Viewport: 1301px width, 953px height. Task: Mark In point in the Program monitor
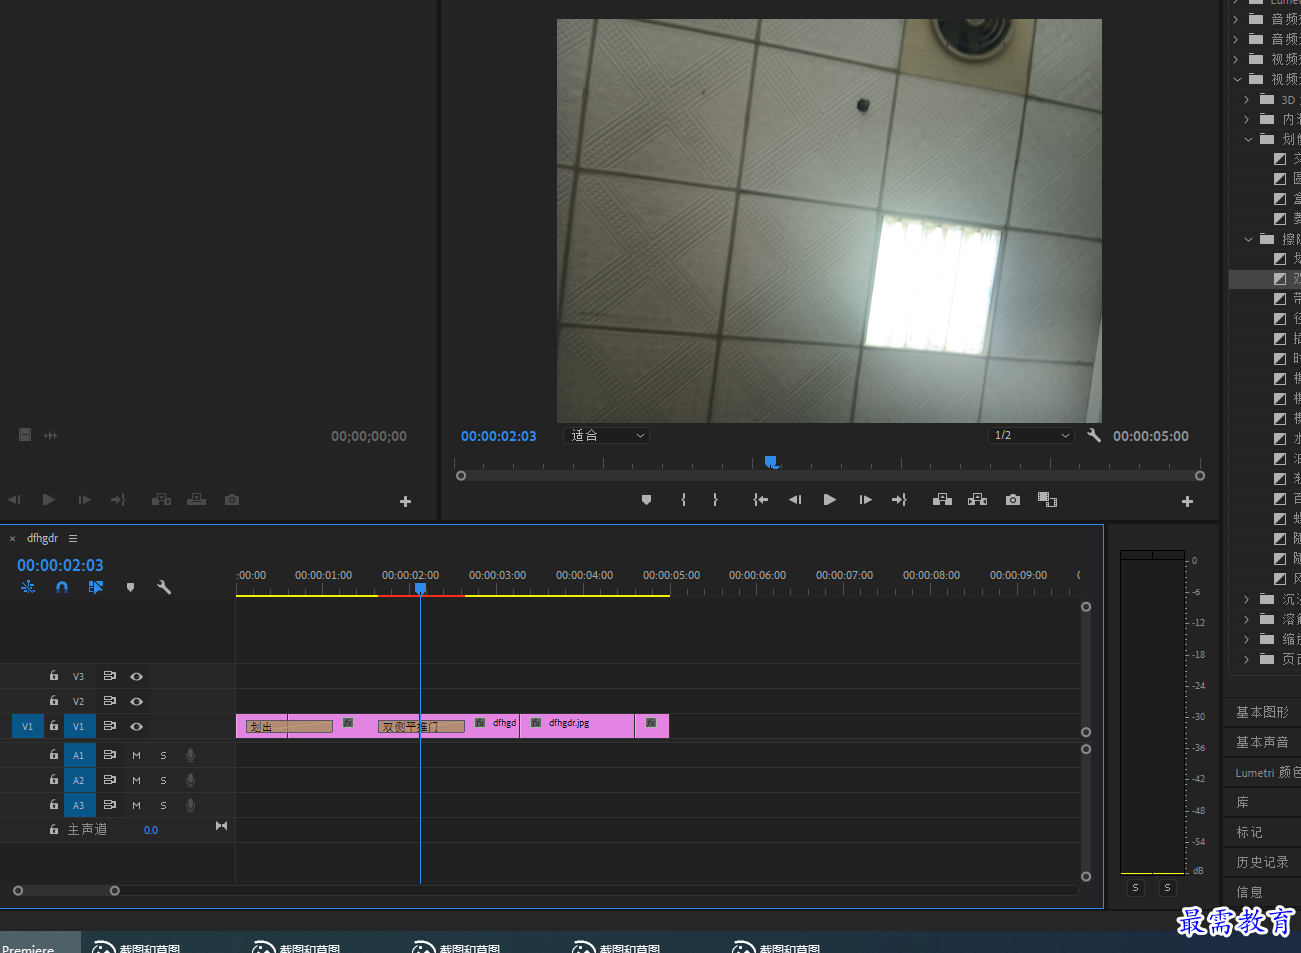coord(684,500)
